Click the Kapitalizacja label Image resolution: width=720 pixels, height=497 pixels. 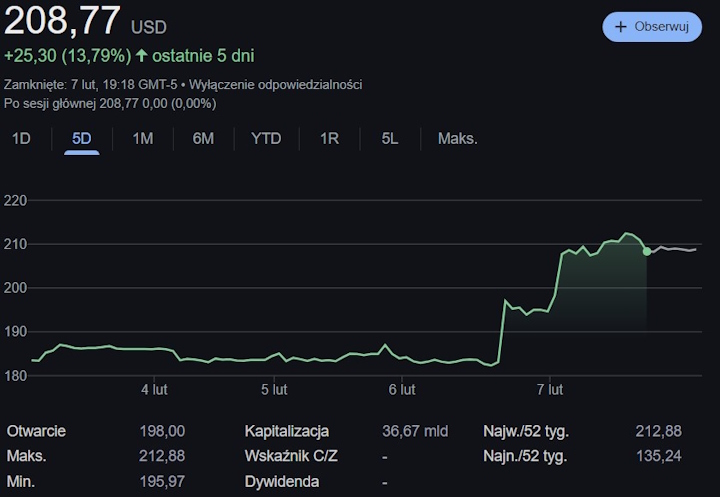pyautogui.click(x=287, y=431)
